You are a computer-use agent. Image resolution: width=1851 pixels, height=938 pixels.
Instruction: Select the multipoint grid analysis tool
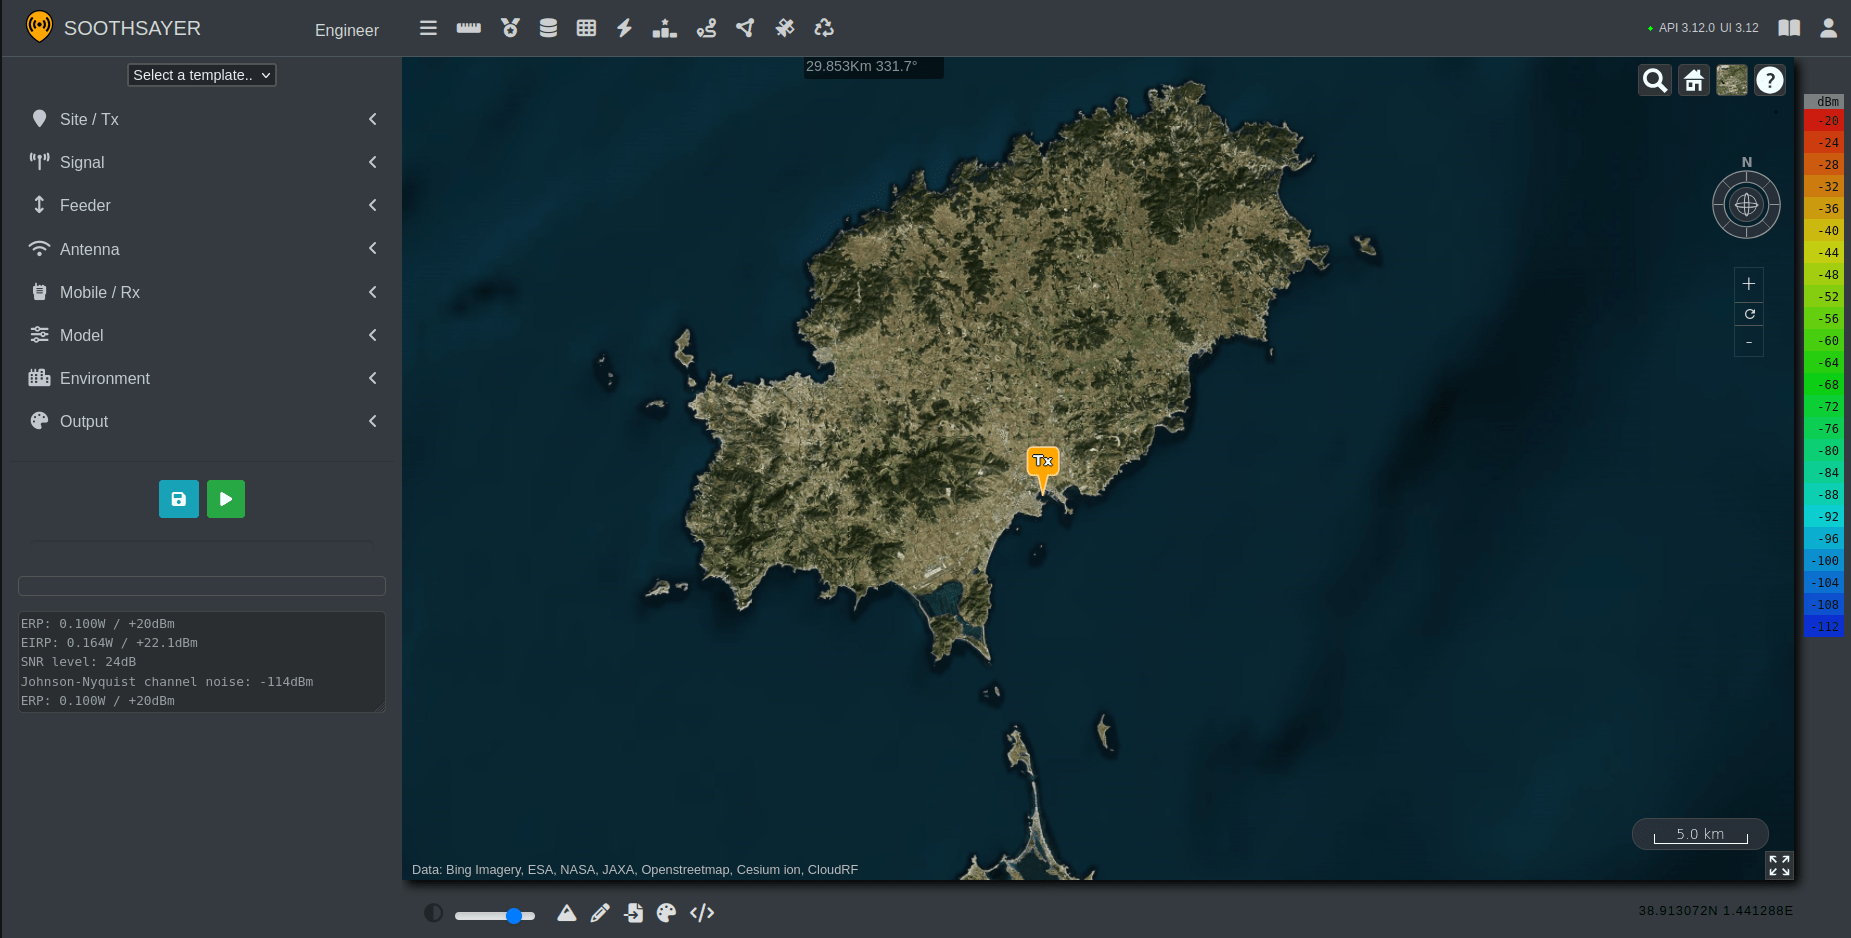(586, 28)
